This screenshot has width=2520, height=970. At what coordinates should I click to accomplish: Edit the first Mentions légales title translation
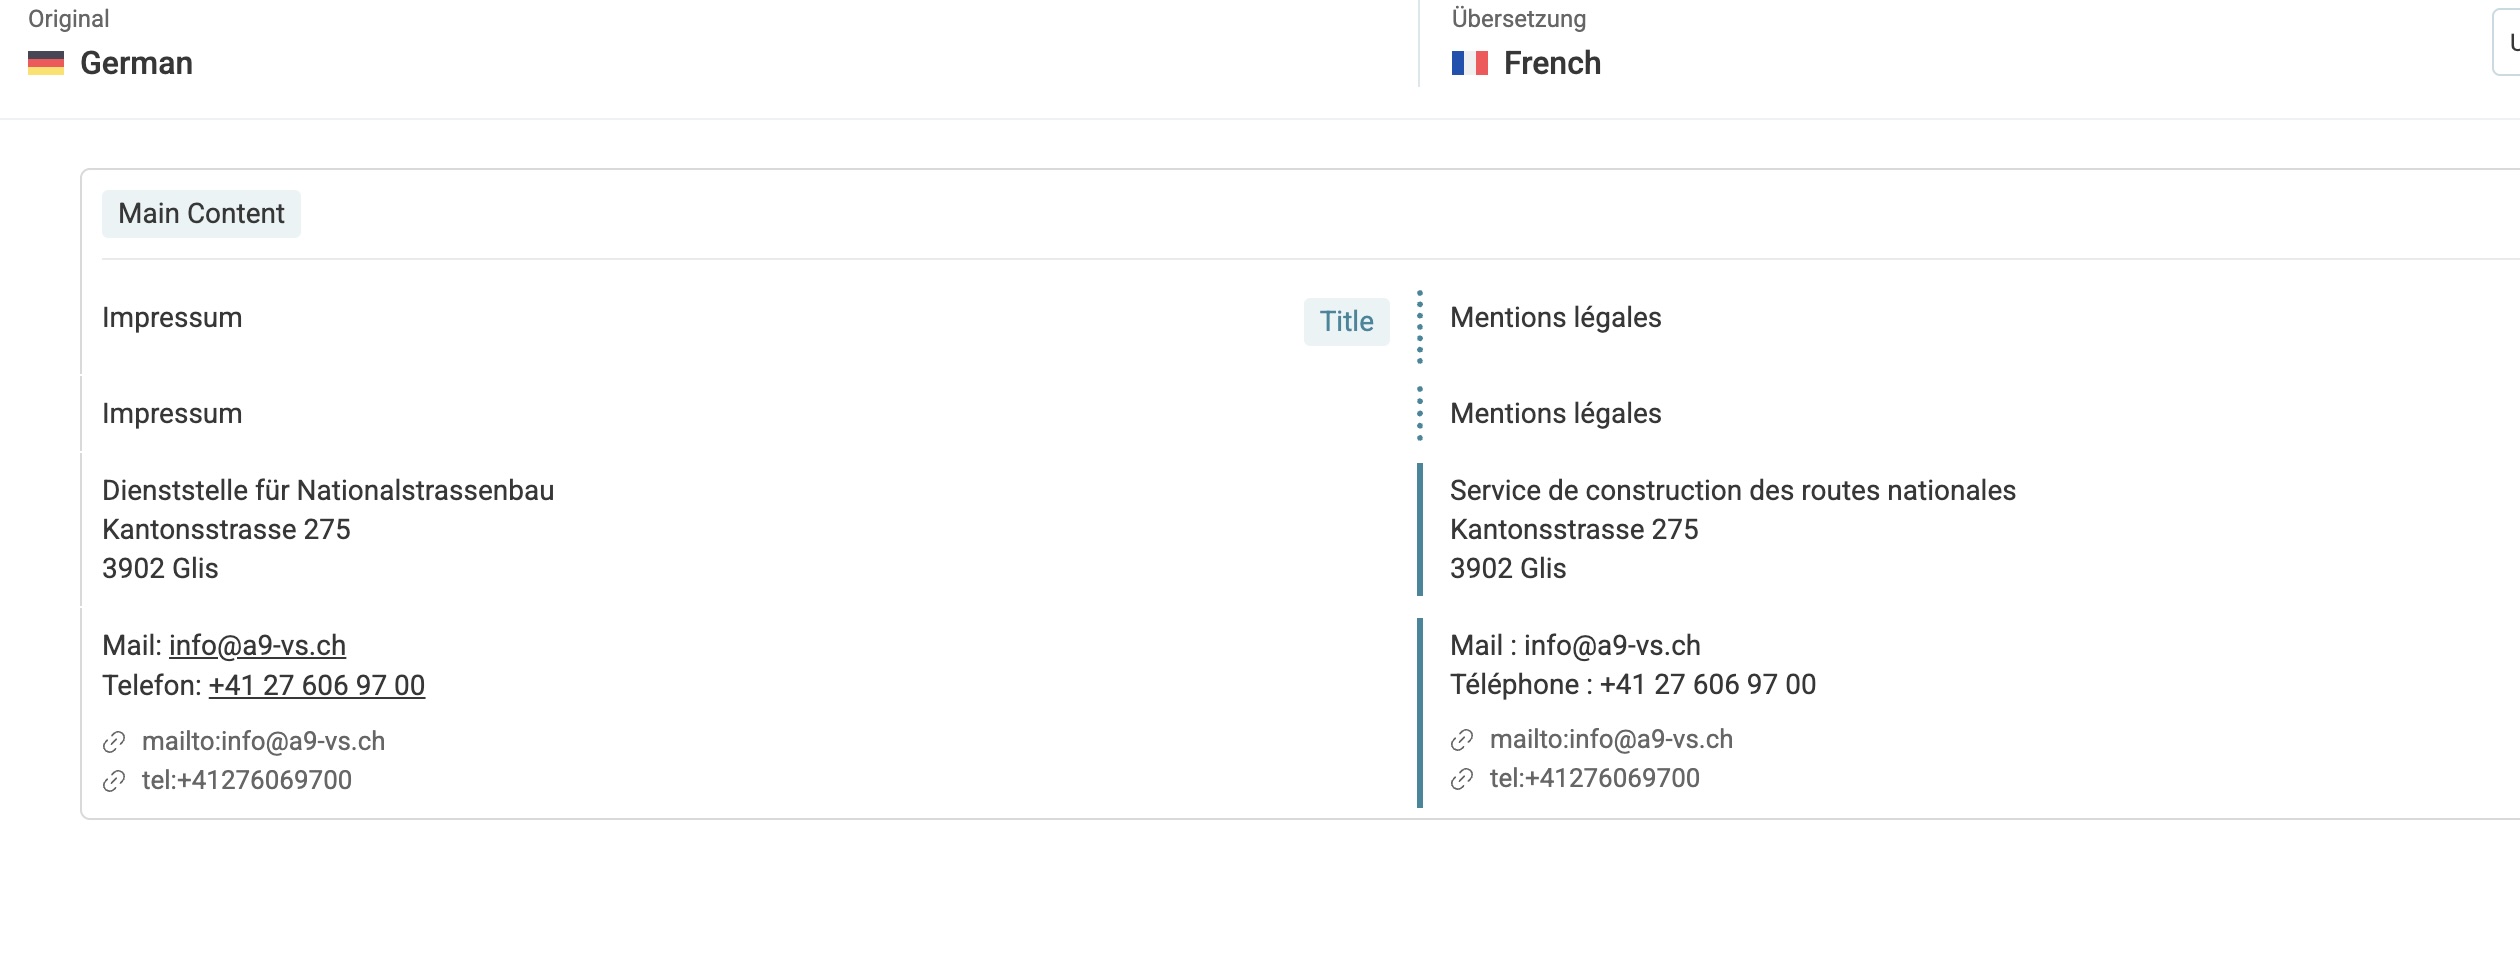point(1555,318)
